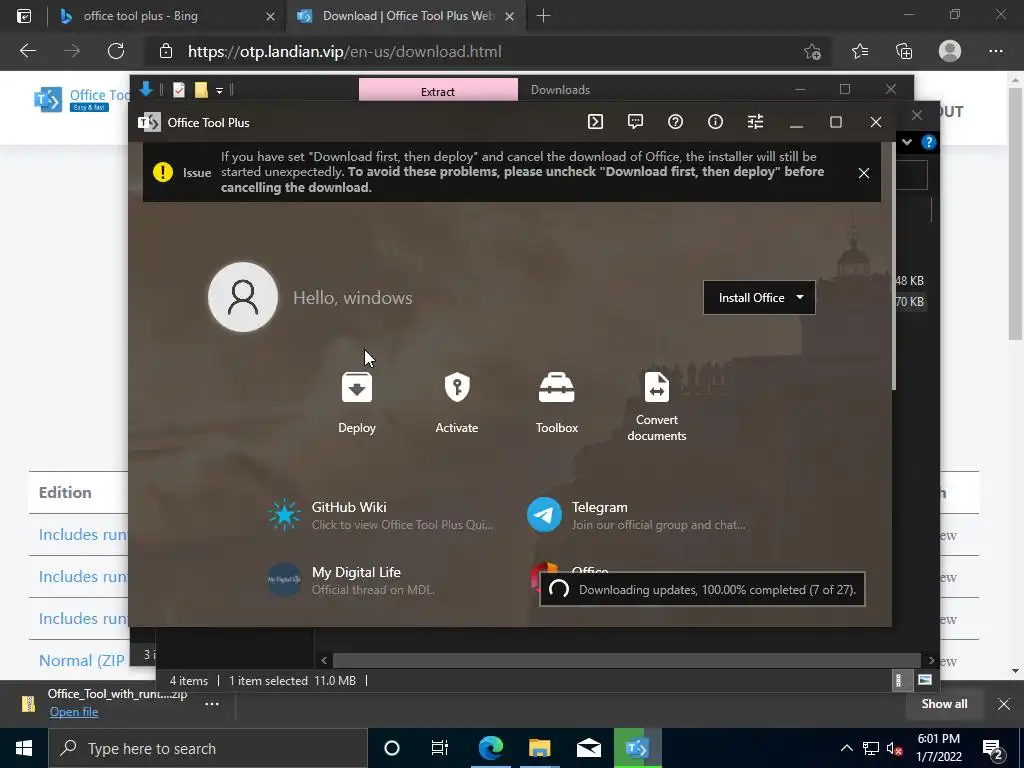The image size is (1024, 768).
Task: Open Task View from taskbar
Action: [440, 748]
